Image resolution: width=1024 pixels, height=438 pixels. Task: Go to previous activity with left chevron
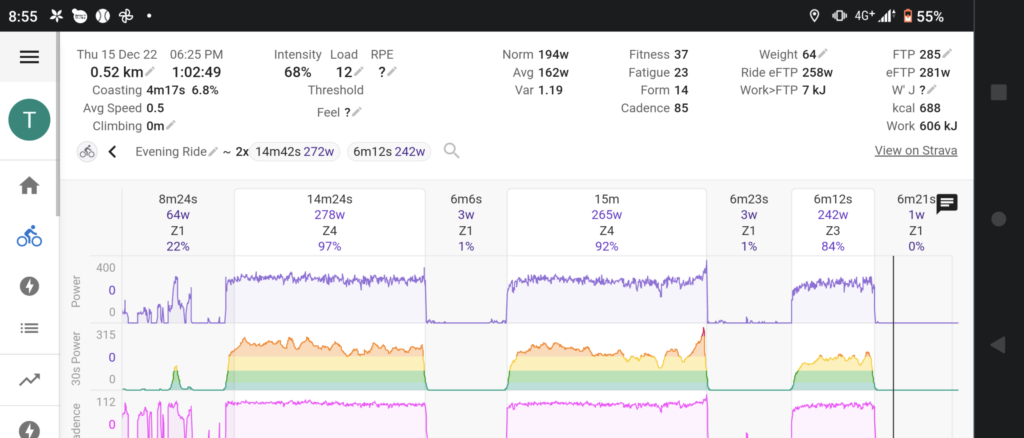113,152
